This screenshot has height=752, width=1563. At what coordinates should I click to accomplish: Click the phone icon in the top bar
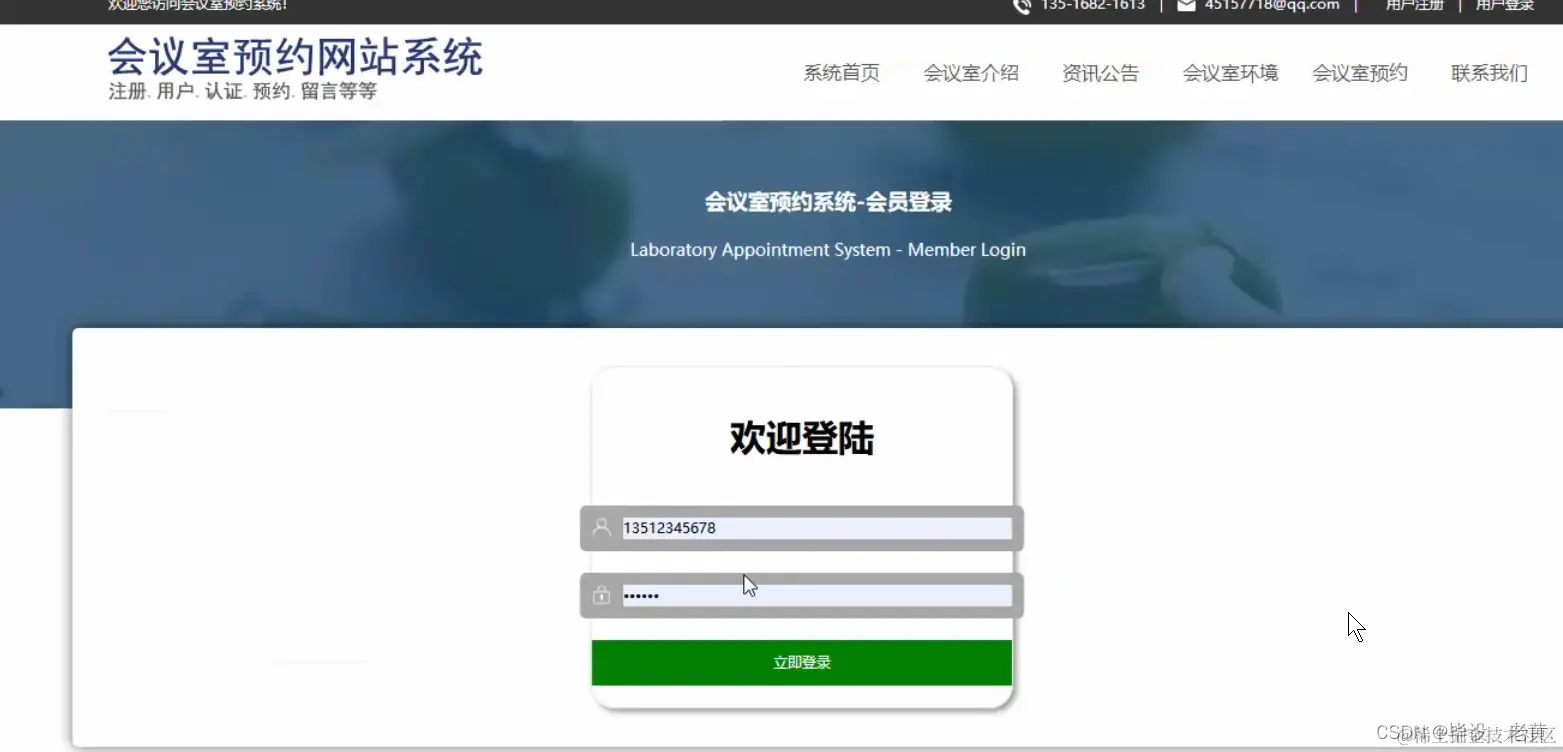click(1021, 6)
